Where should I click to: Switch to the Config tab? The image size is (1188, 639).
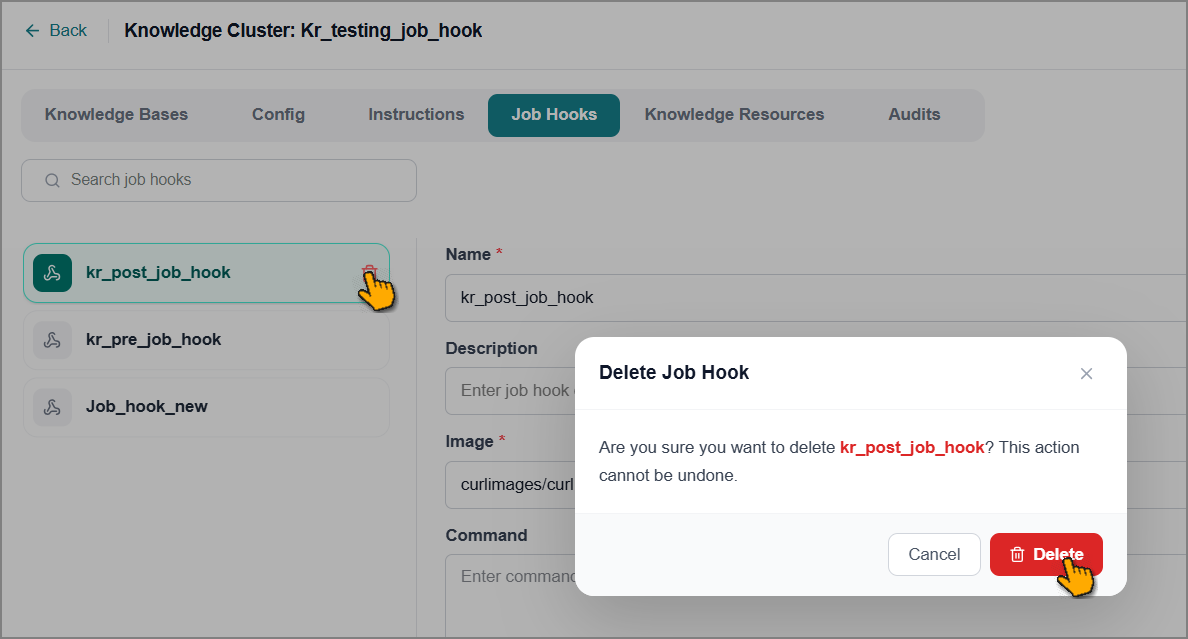point(278,114)
